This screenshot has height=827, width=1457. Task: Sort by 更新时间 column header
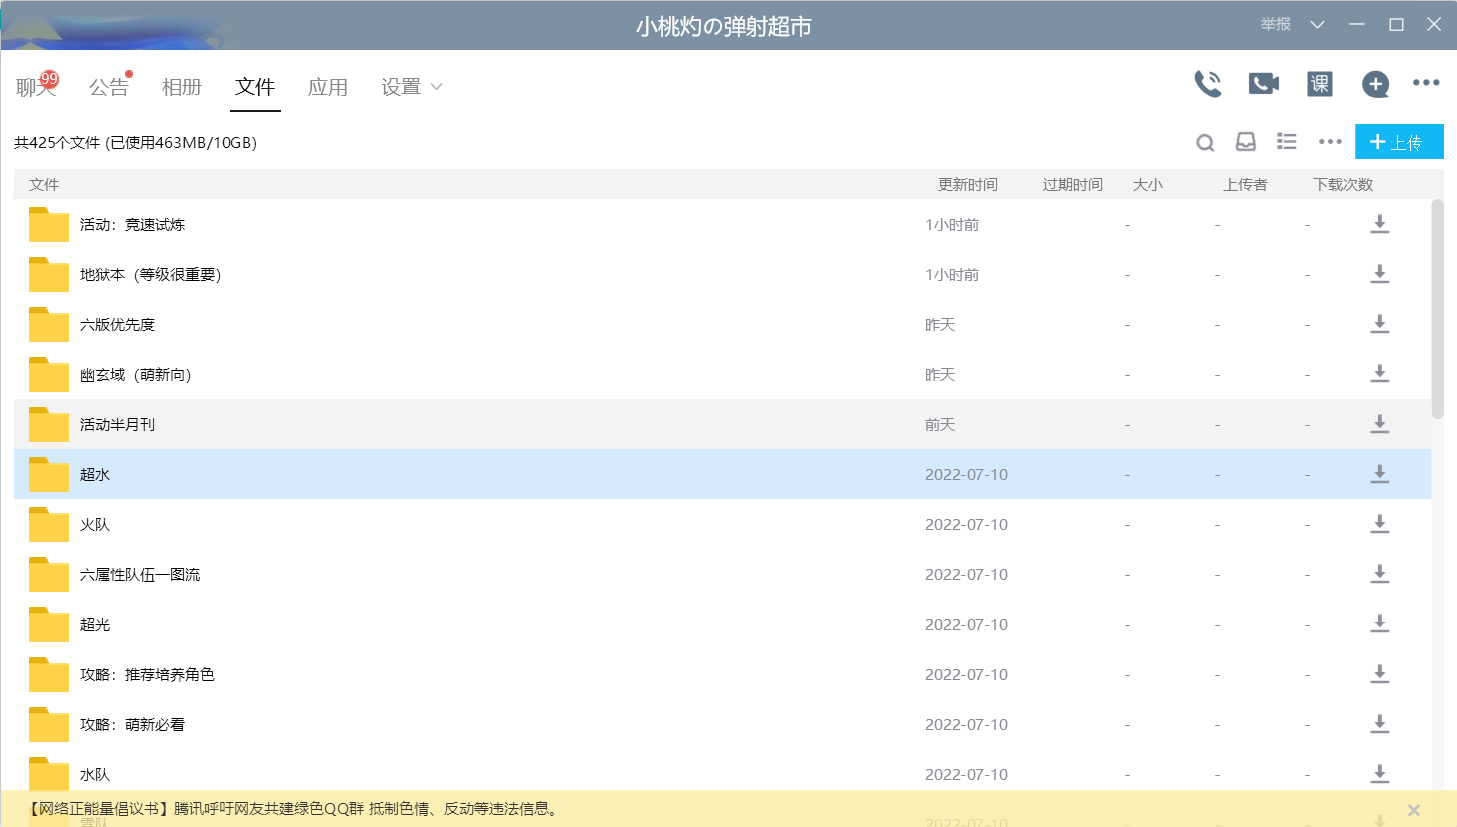pos(968,184)
